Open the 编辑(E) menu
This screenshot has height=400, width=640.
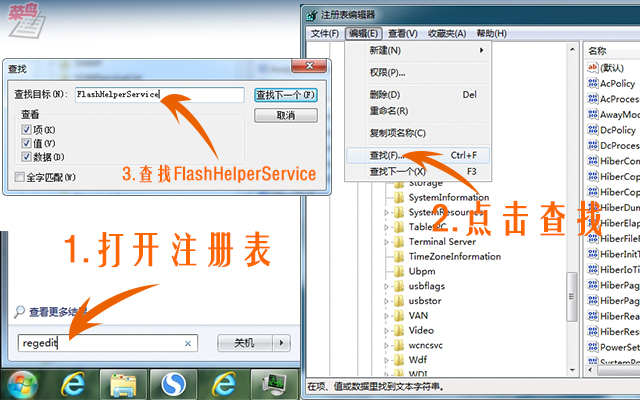tap(363, 33)
